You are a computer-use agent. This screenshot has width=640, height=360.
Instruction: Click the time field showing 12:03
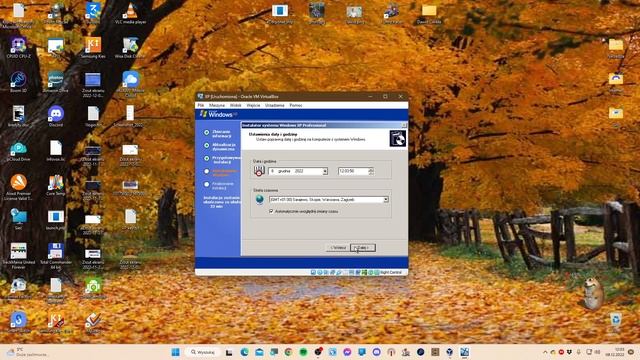tap(353, 171)
